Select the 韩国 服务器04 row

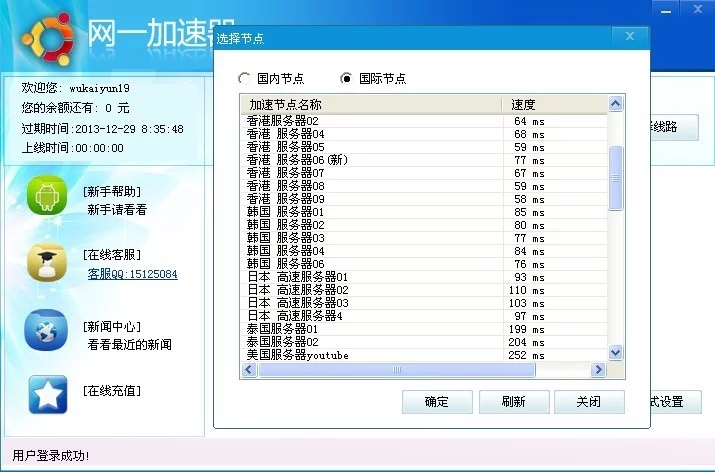pos(424,251)
